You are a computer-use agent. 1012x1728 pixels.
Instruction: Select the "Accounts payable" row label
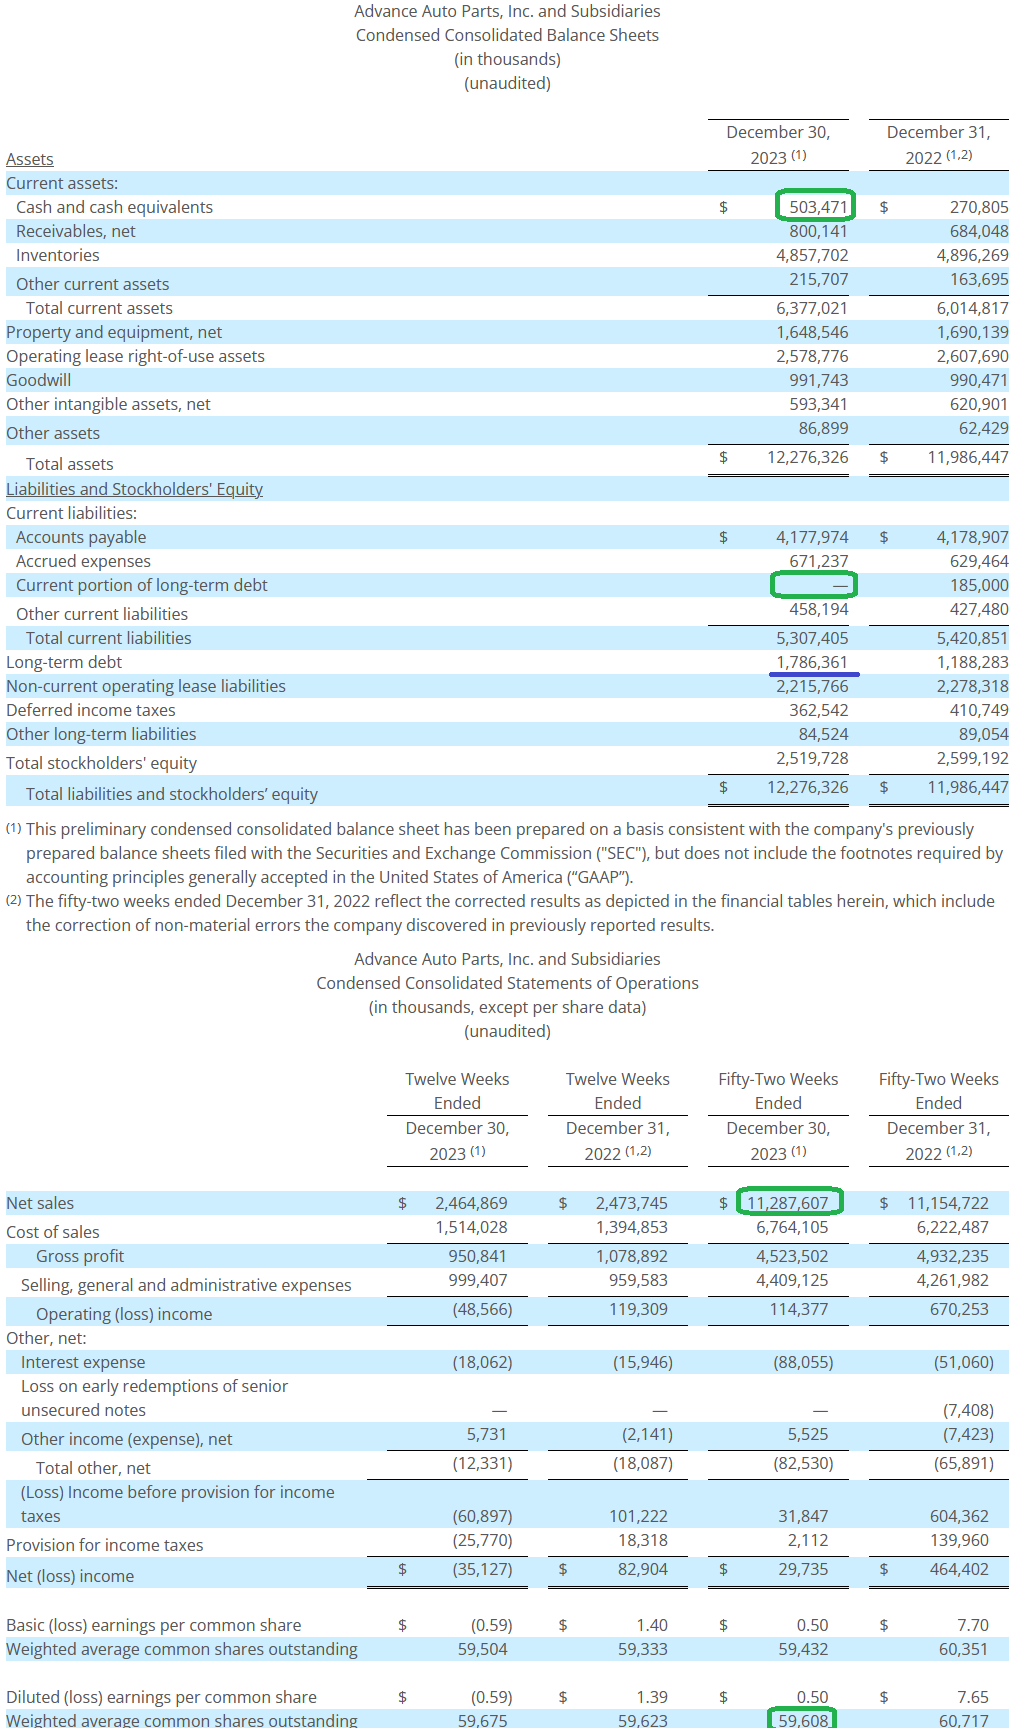tap(81, 537)
